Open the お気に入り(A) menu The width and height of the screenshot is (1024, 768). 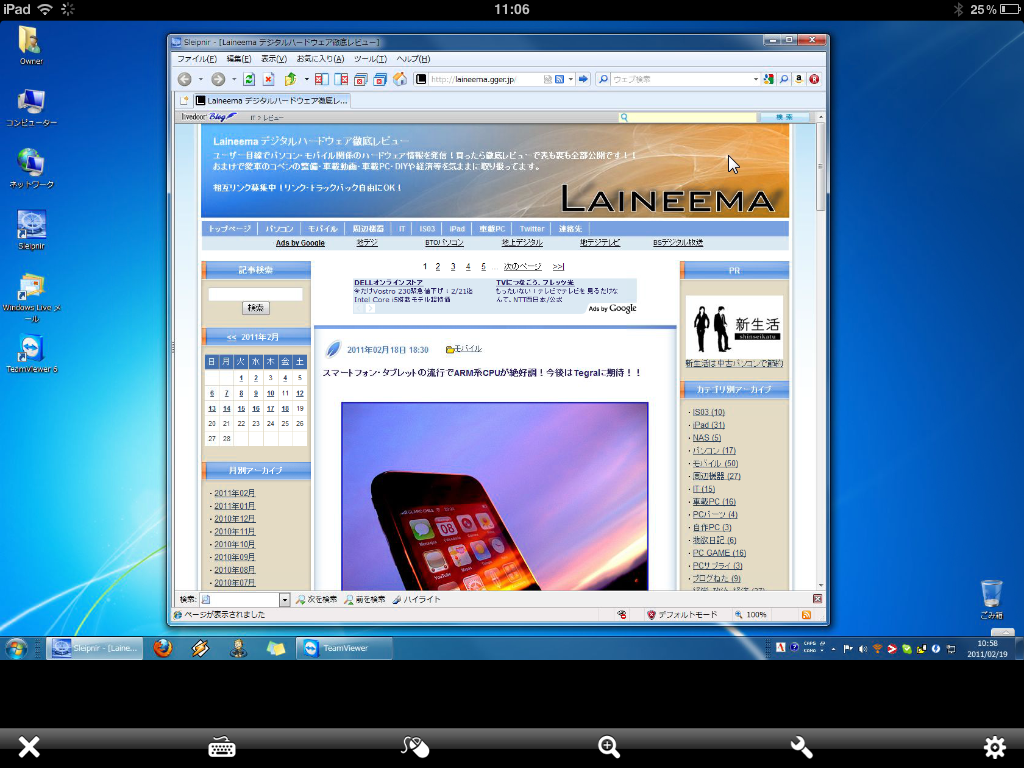tap(320, 59)
